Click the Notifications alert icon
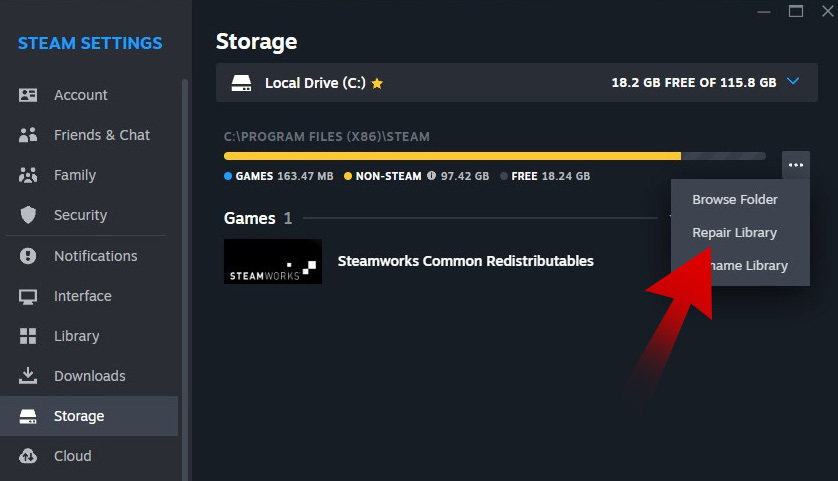This screenshot has height=481, width=838. pyautogui.click(x=28, y=256)
